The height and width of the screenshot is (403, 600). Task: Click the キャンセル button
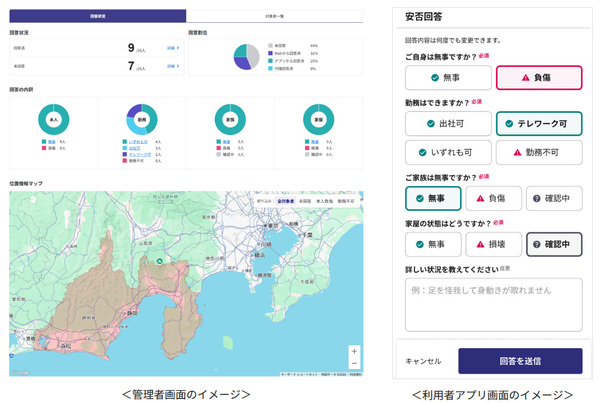[x=423, y=360]
